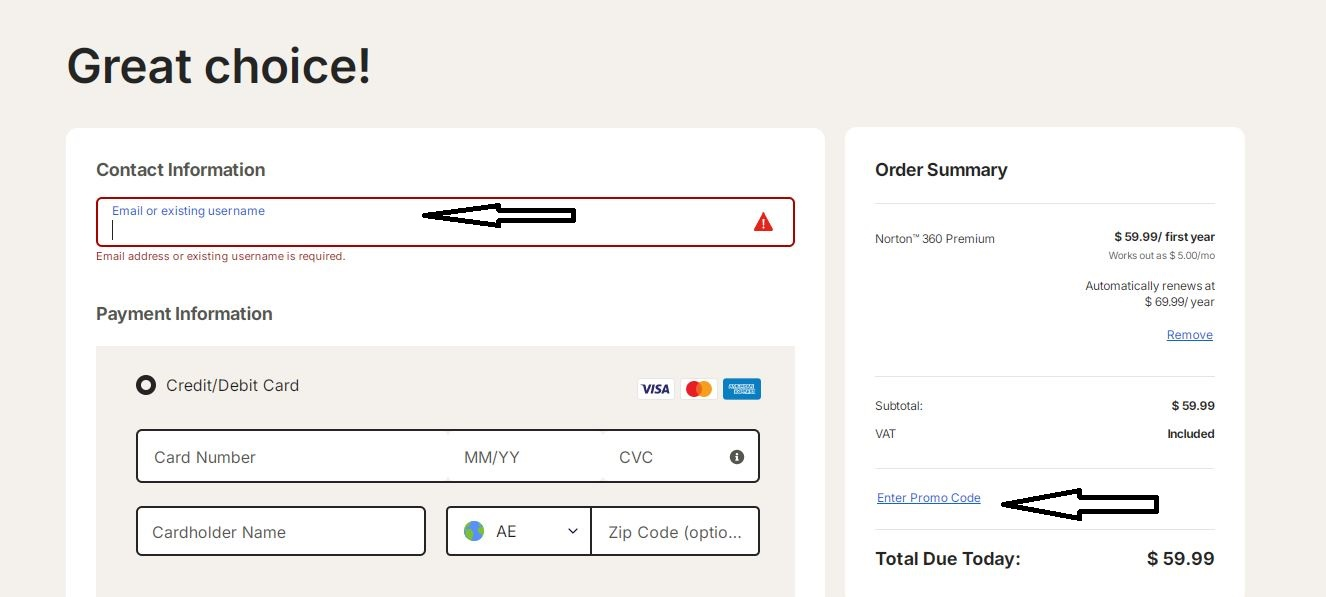
Task: Click the Zip Code optional field
Action: point(675,531)
